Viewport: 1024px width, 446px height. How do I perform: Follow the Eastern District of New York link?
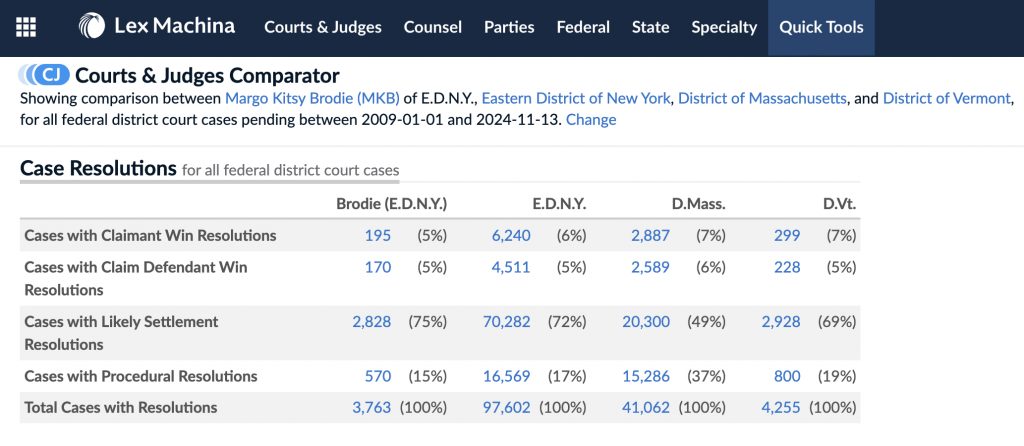(x=575, y=98)
